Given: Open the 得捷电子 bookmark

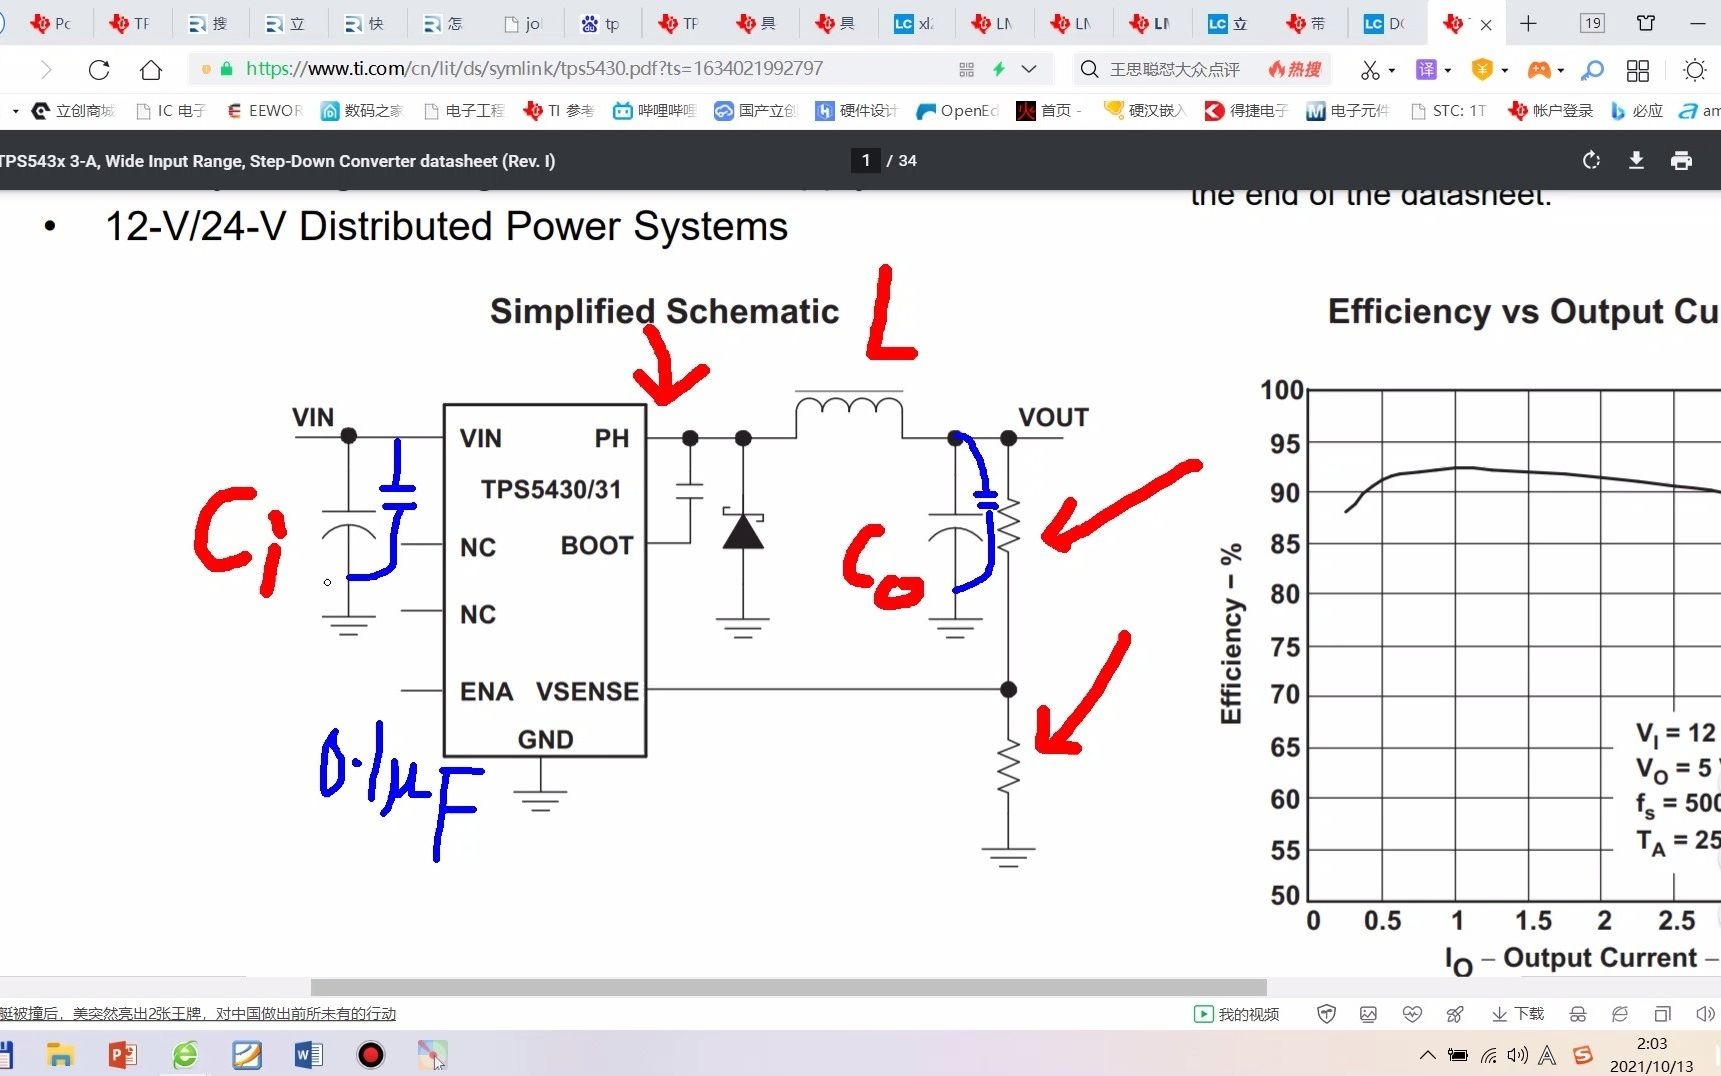Looking at the screenshot, I should [1246, 111].
